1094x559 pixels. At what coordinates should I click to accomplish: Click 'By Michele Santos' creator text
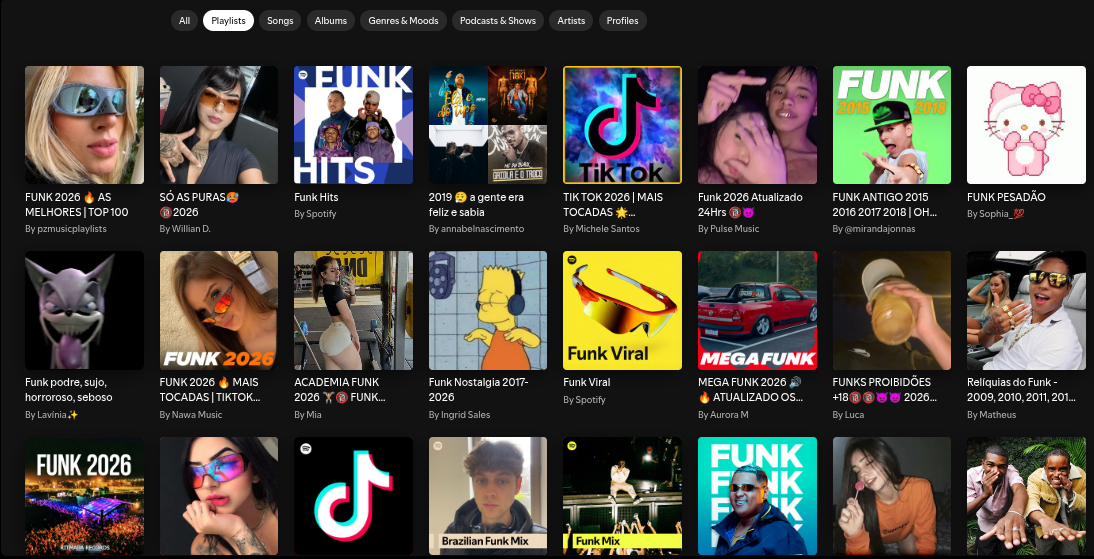(x=601, y=229)
